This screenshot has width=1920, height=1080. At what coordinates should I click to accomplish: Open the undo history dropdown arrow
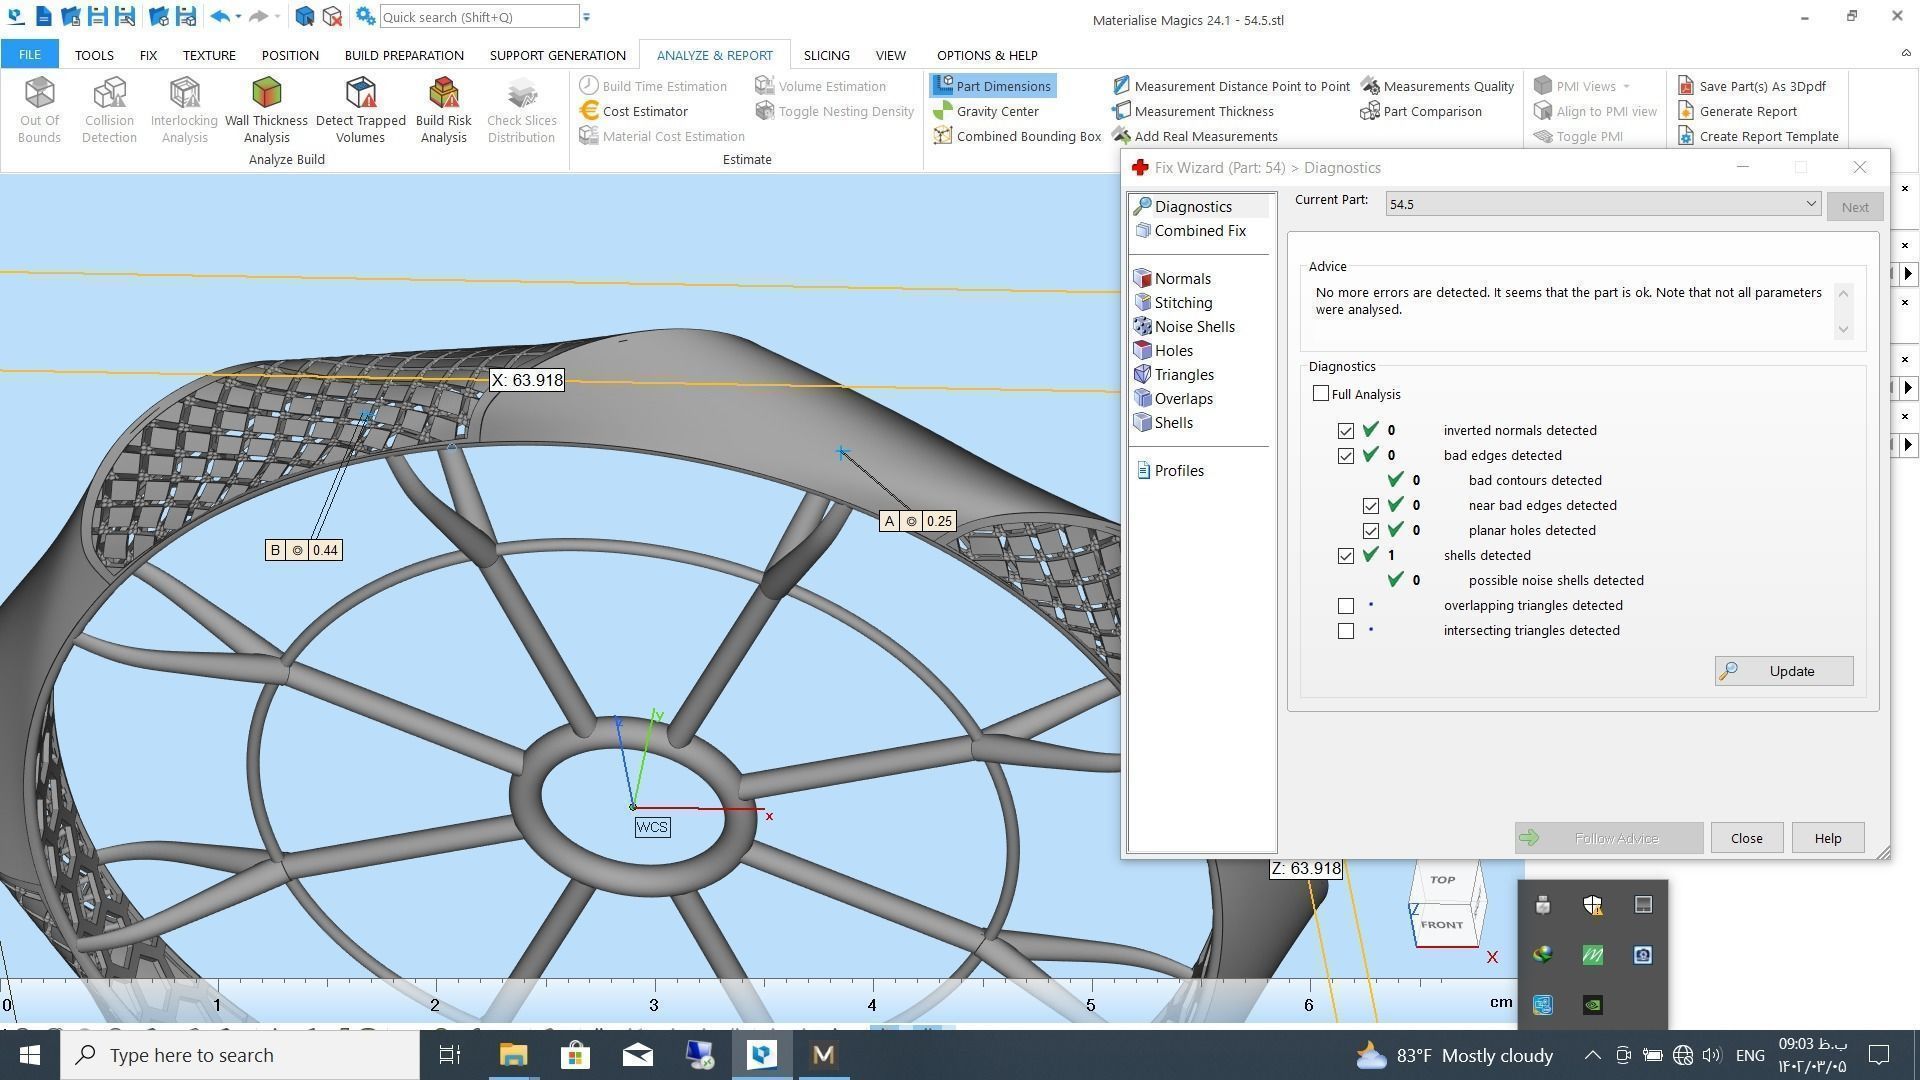(238, 17)
